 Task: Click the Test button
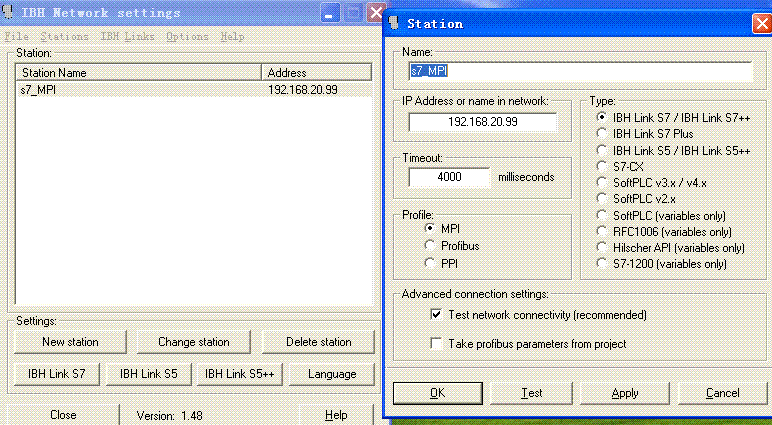pos(531,393)
